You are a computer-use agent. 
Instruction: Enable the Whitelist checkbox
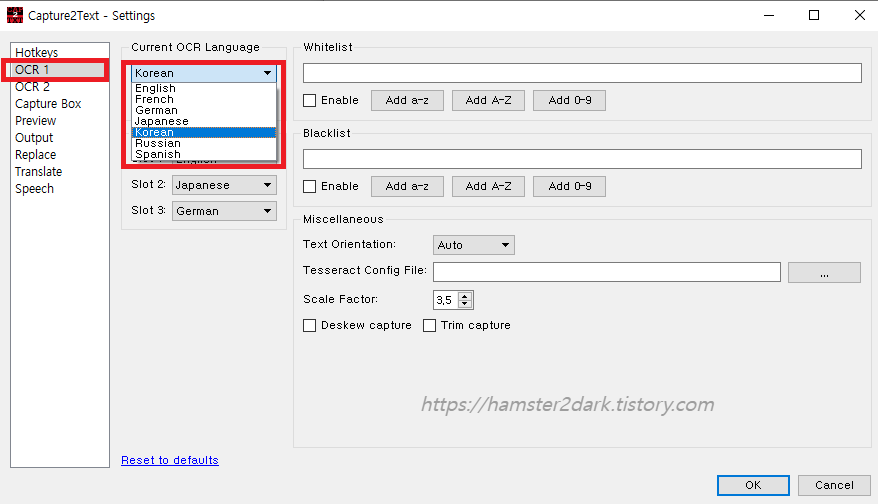click(x=310, y=100)
